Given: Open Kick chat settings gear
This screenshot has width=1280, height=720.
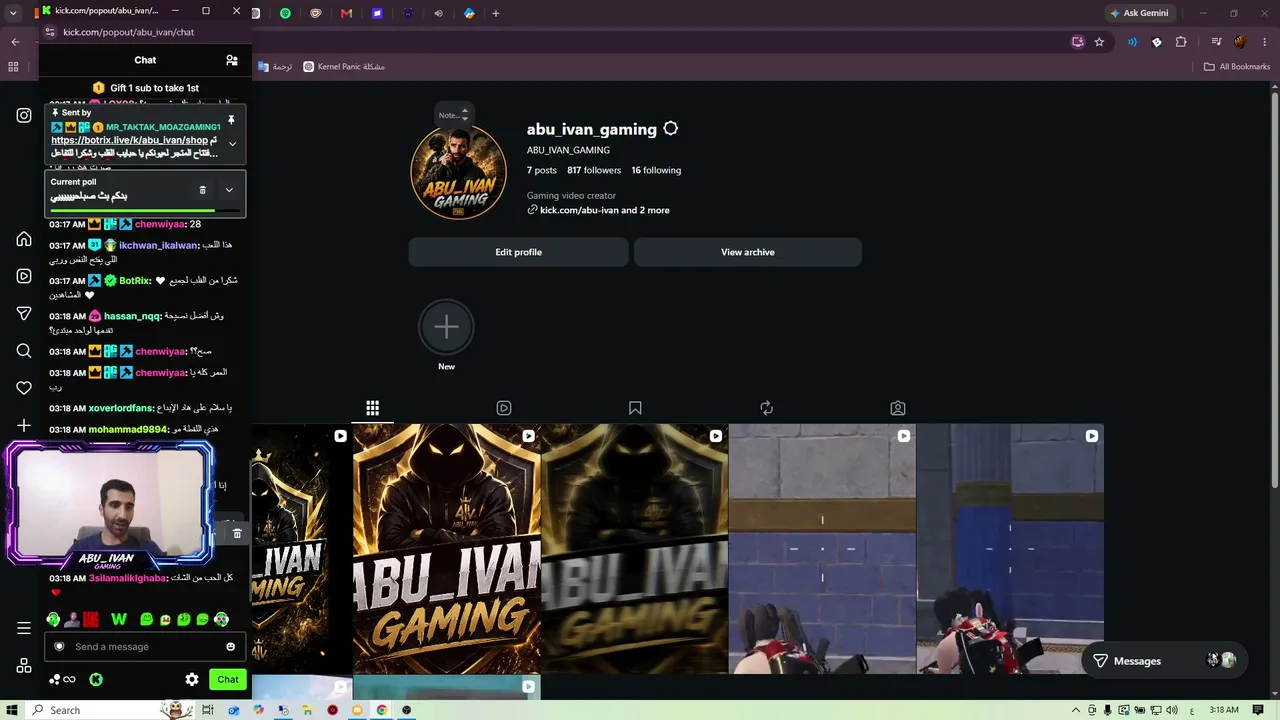Looking at the screenshot, I should point(192,680).
